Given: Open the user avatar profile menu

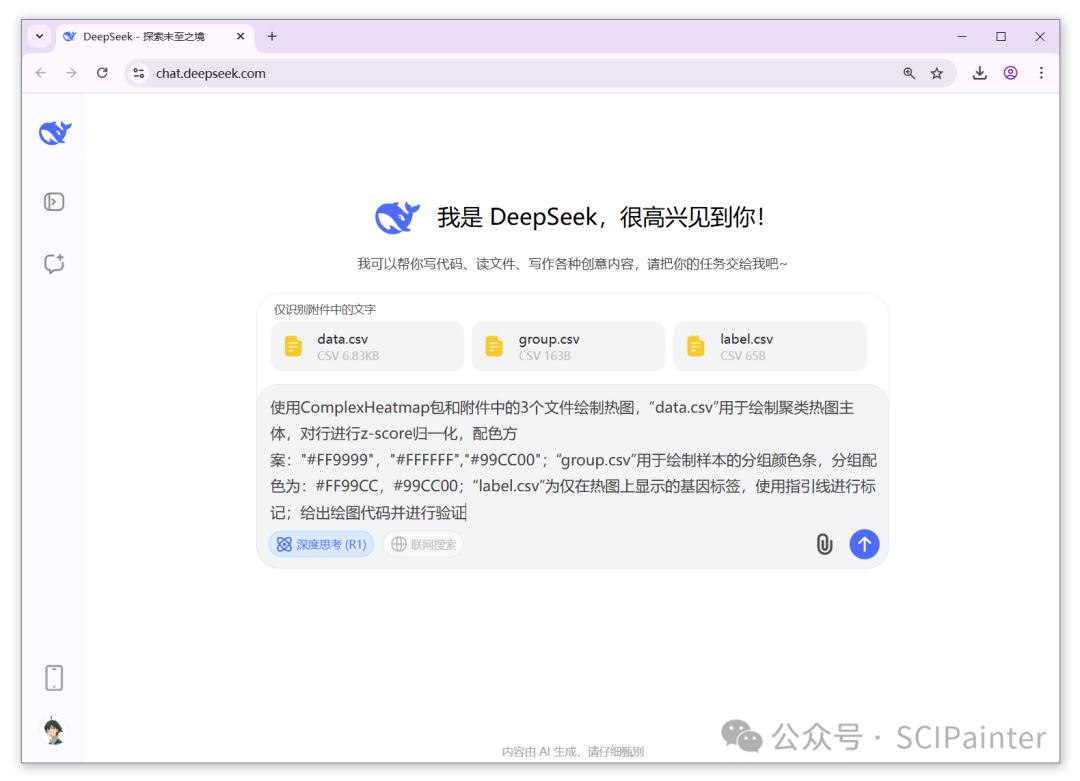Looking at the screenshot, I should click(x=54, y=731).
